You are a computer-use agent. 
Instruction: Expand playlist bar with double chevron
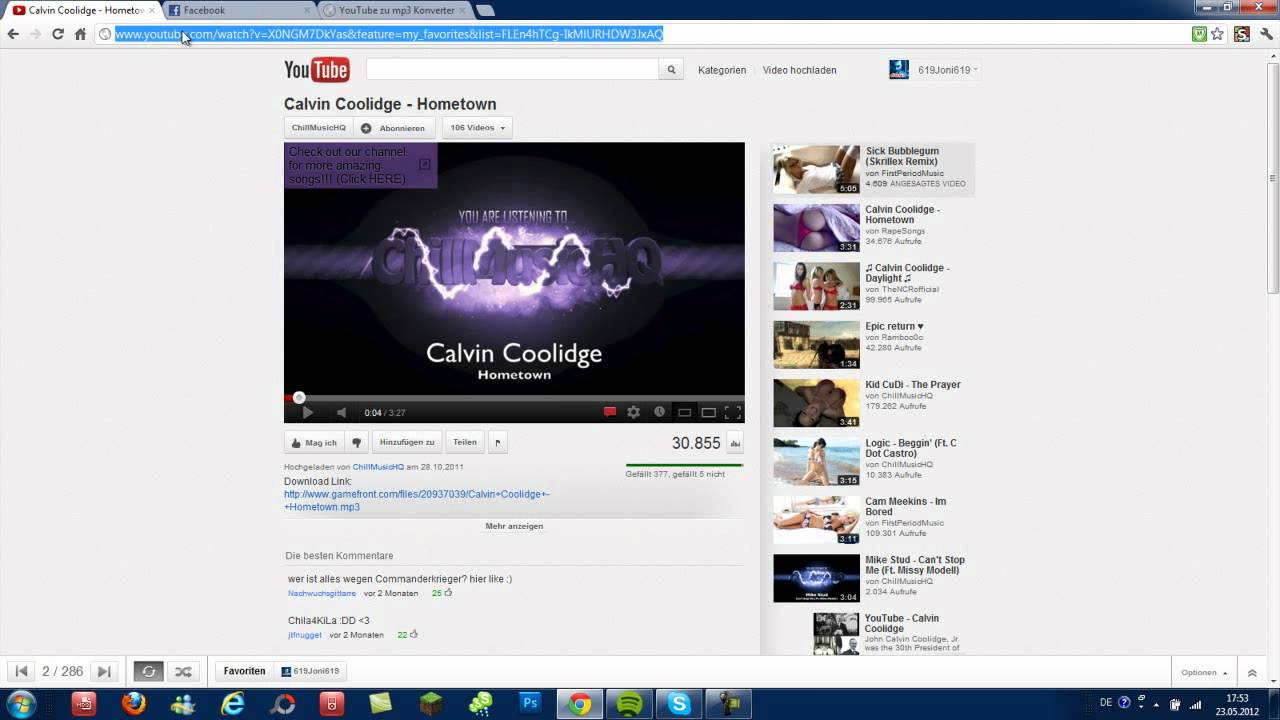(x=1252, y=672)
